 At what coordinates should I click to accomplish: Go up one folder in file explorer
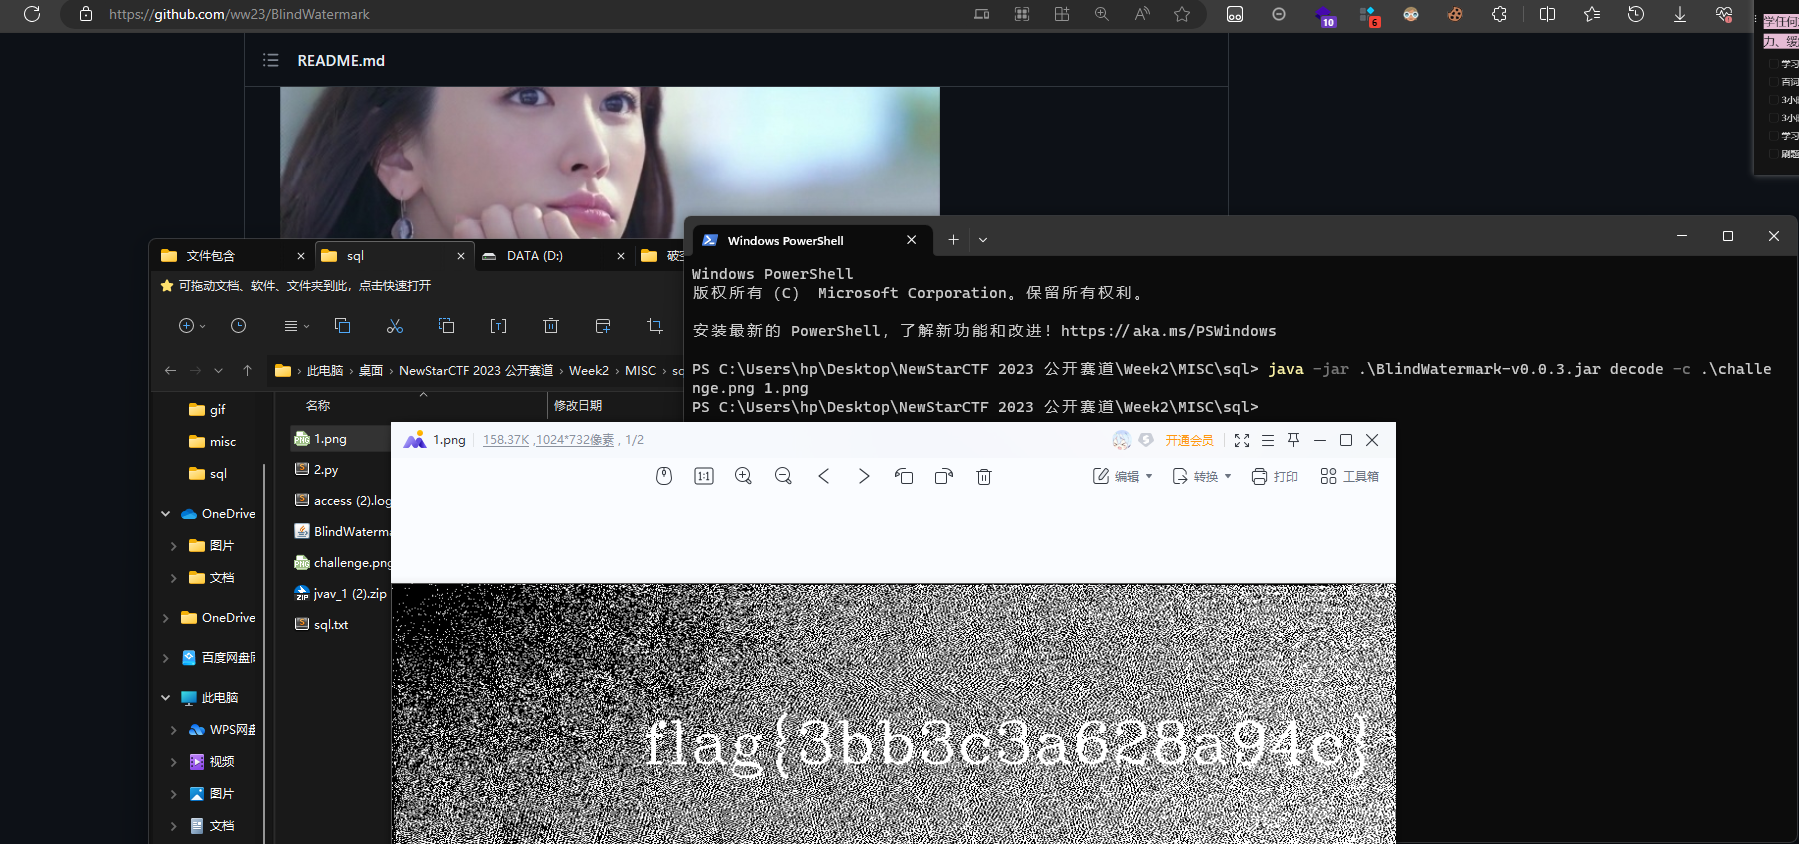pos(247,370)
